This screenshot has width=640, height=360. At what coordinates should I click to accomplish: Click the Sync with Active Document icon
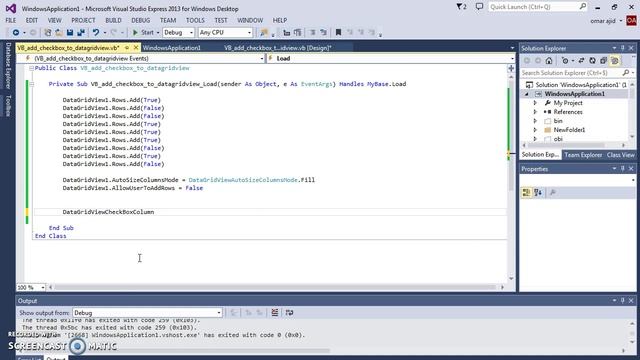coord(581,61)
